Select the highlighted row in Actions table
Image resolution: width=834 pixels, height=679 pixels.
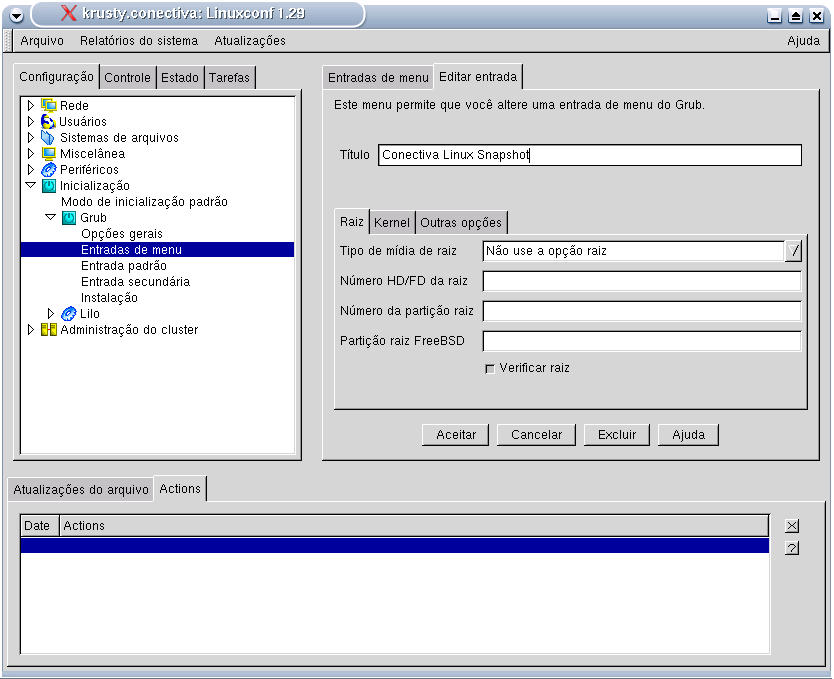pos(395,545)
